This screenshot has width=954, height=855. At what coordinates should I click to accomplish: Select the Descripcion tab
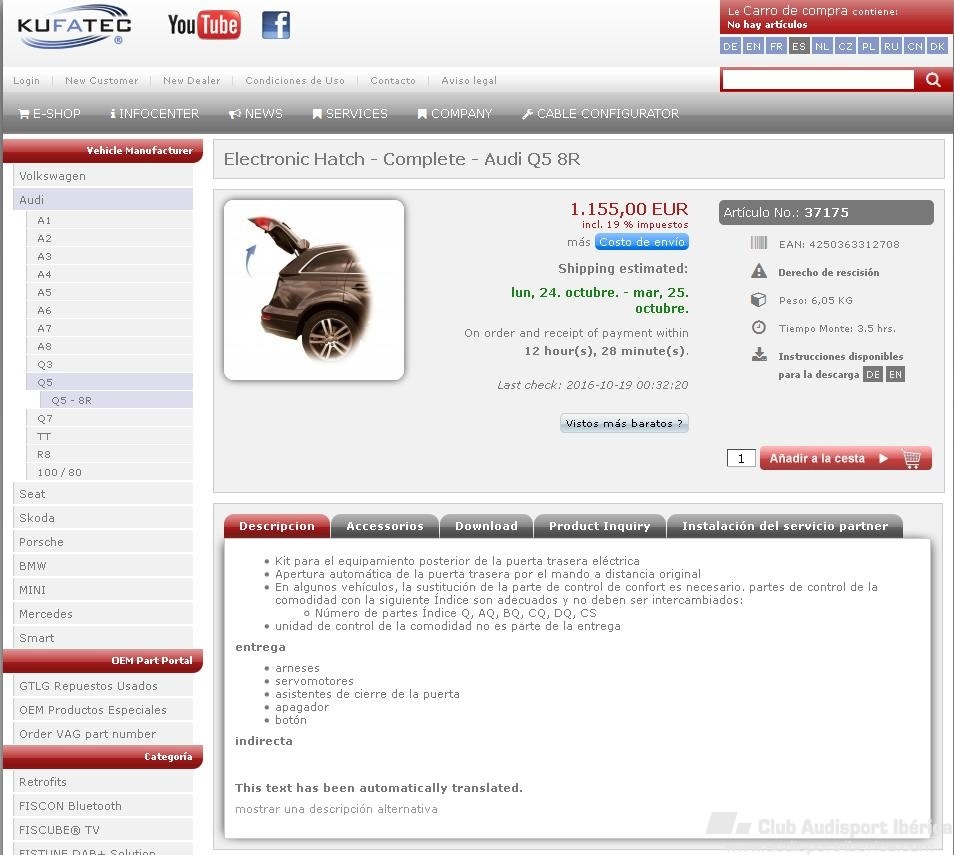click(277, 526)
